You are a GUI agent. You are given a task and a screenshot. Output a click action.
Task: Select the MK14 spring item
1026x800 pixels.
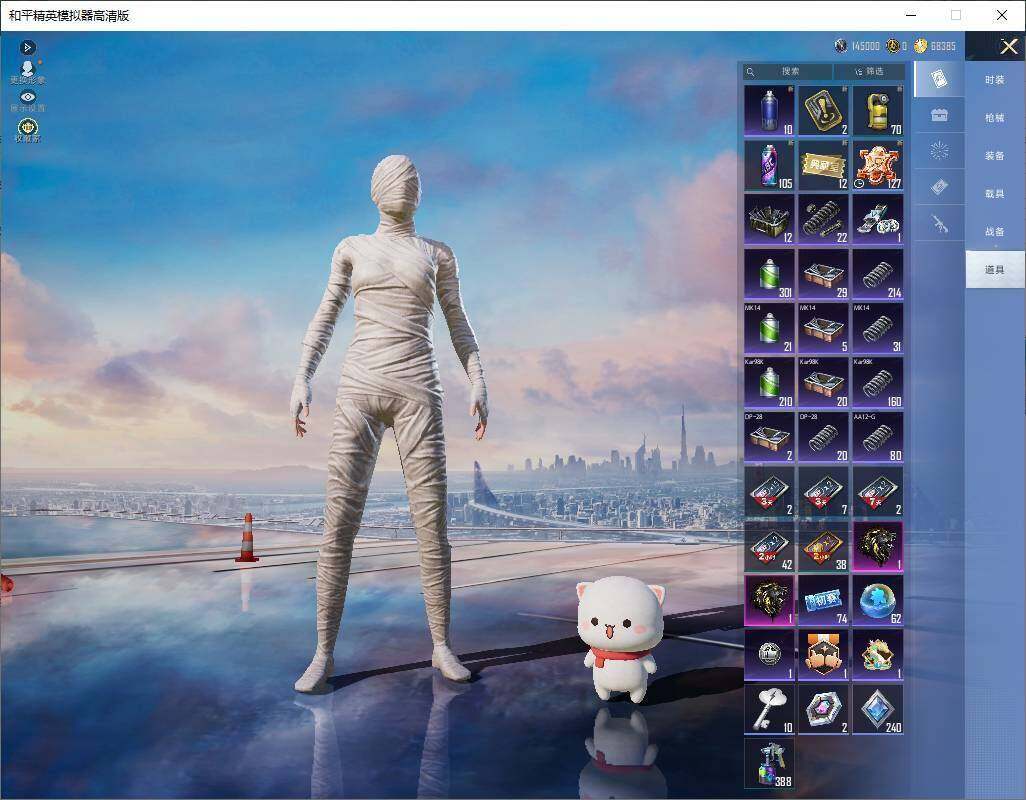click(878, 329)
